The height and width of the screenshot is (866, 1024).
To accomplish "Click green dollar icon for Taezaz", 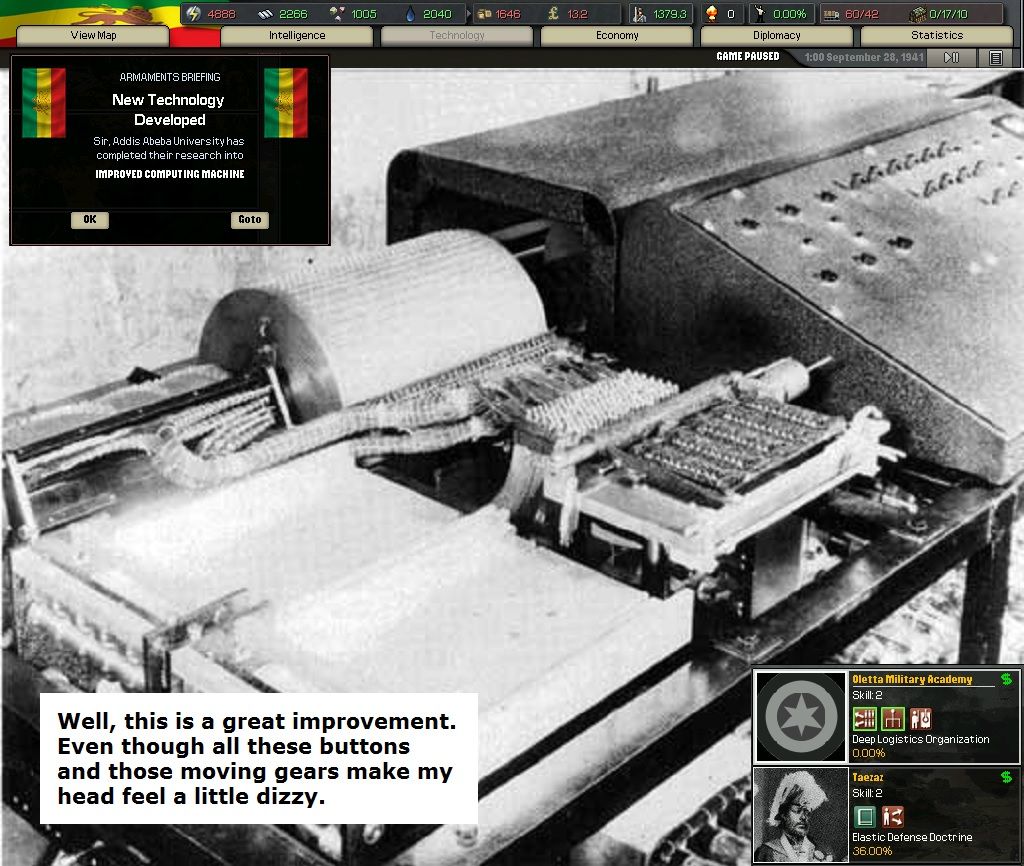I will 1006,777.
